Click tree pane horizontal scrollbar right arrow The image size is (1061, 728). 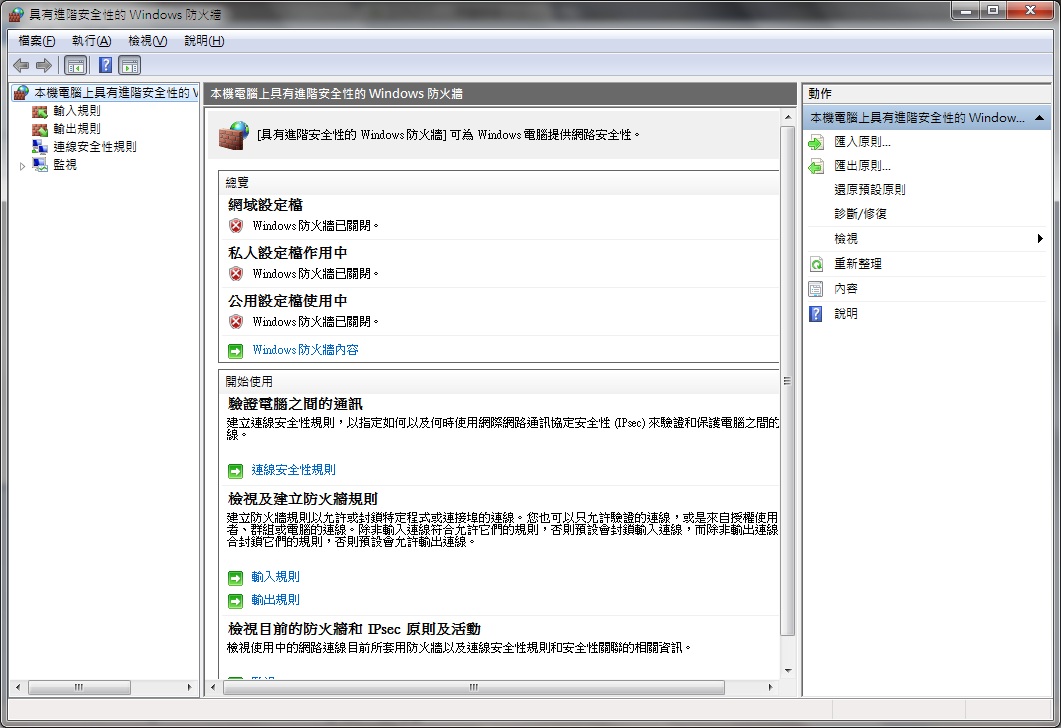pyautogui.click(x=189, y=687)
